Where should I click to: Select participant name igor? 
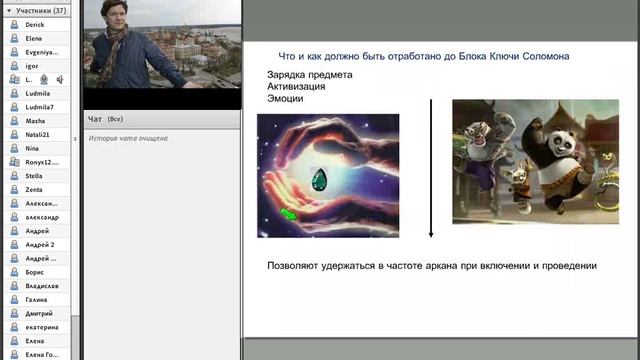click(31, 66)
